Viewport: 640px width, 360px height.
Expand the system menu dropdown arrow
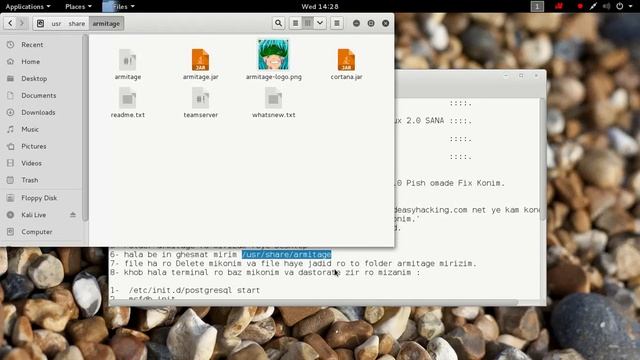[x=631, y=7]
